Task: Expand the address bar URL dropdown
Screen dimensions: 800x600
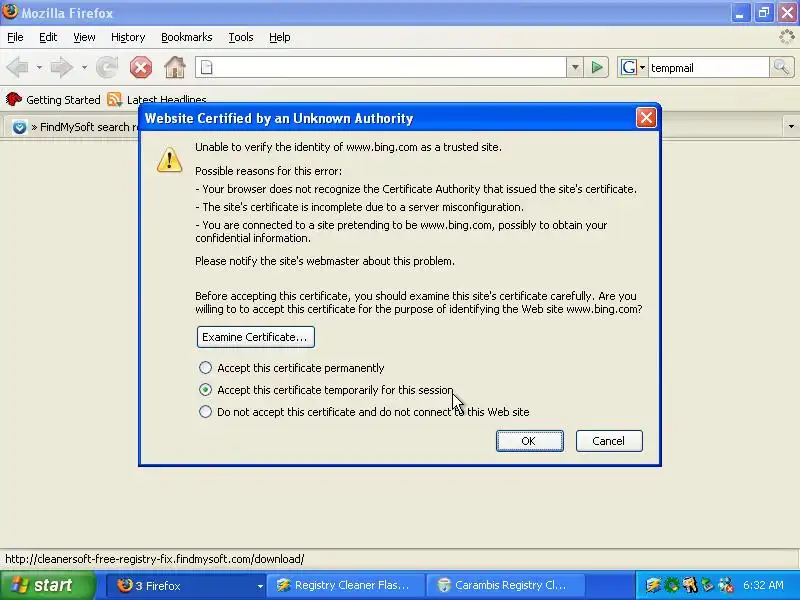Action: pos(575,67)
